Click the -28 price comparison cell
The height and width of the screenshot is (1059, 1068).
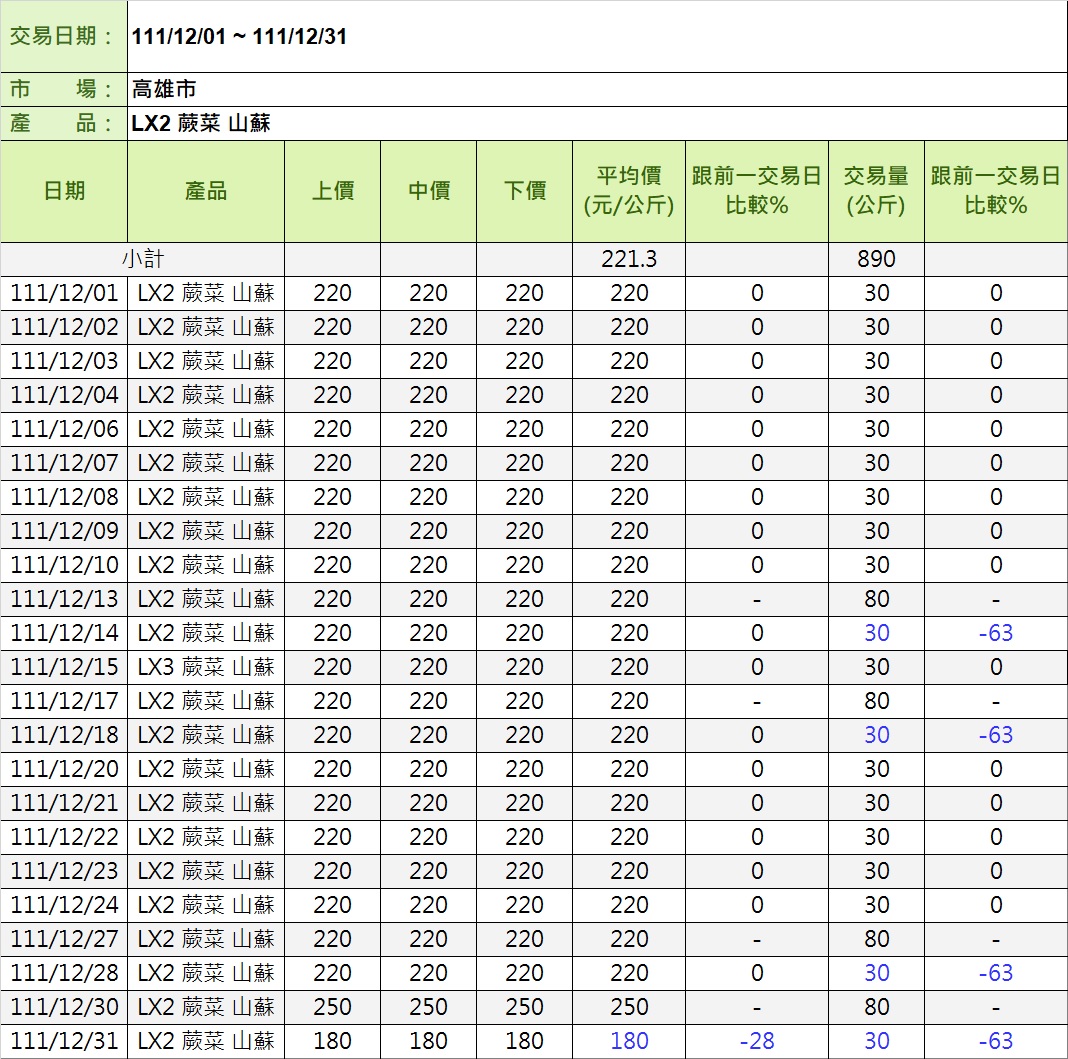click(x=756, y=1041)
